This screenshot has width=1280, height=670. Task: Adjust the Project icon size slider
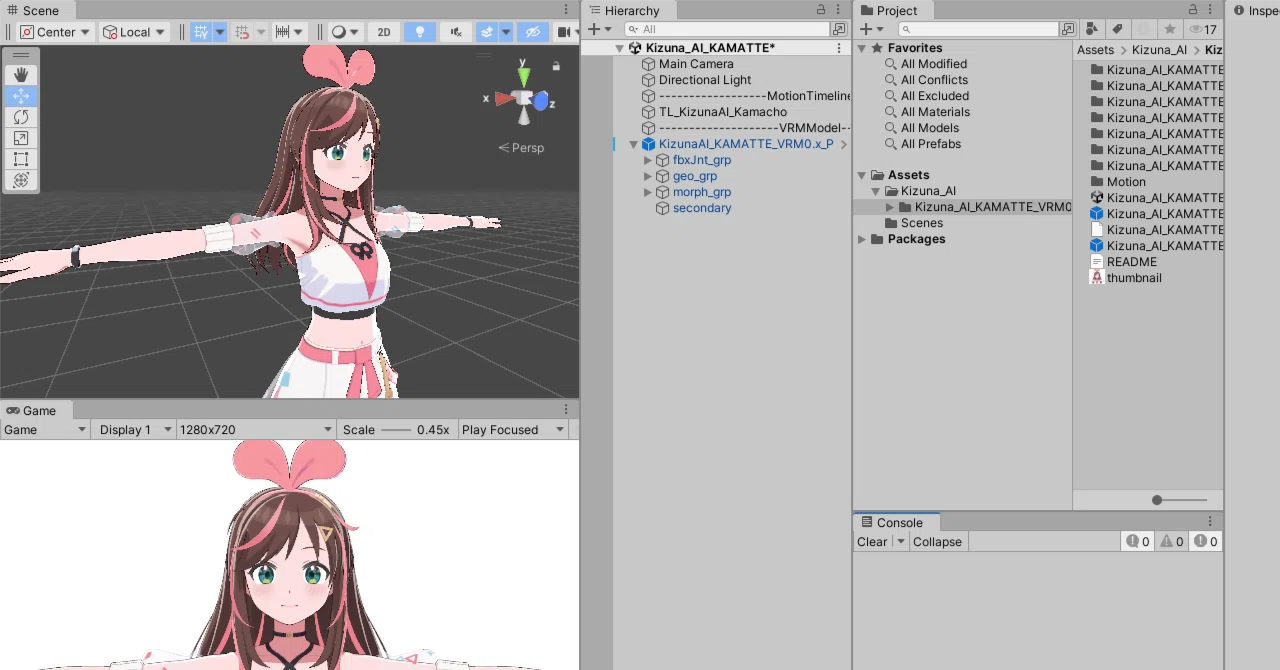coord(1179,500)
